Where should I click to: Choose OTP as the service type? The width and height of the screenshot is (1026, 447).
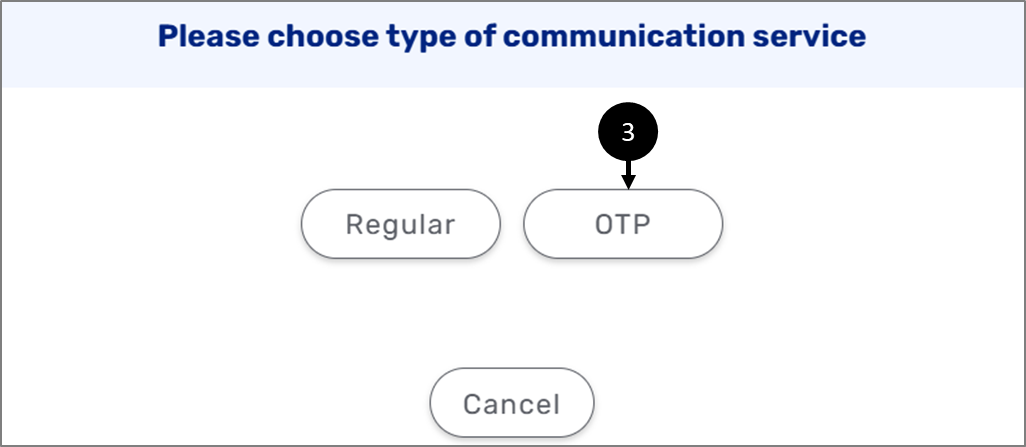click(x=623, y=224)
